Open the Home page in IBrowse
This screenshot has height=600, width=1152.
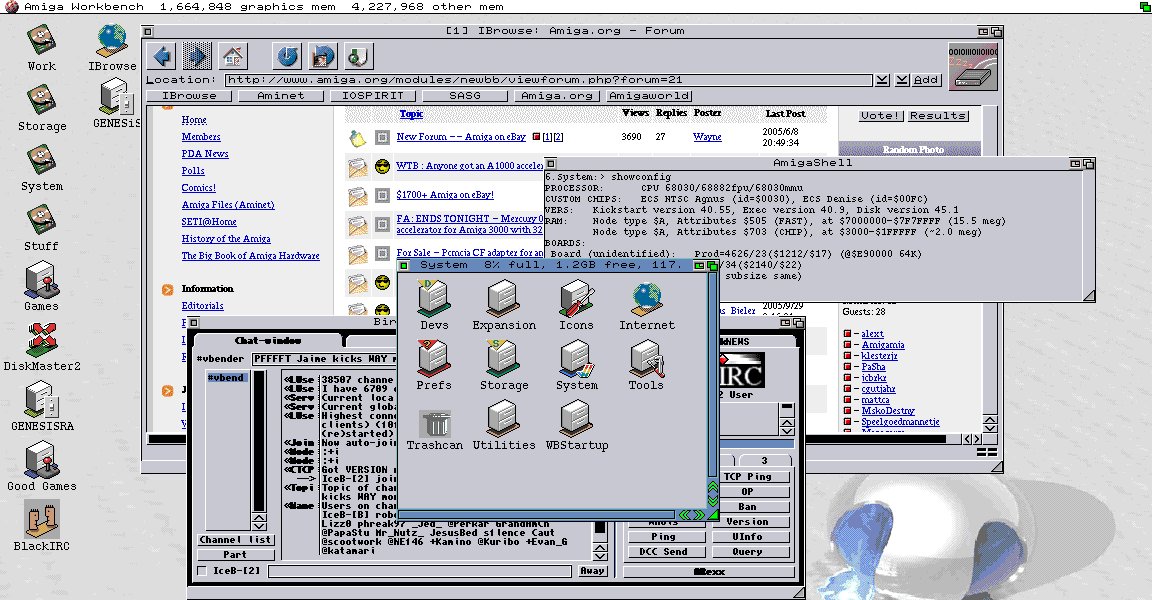pos(232,57)
